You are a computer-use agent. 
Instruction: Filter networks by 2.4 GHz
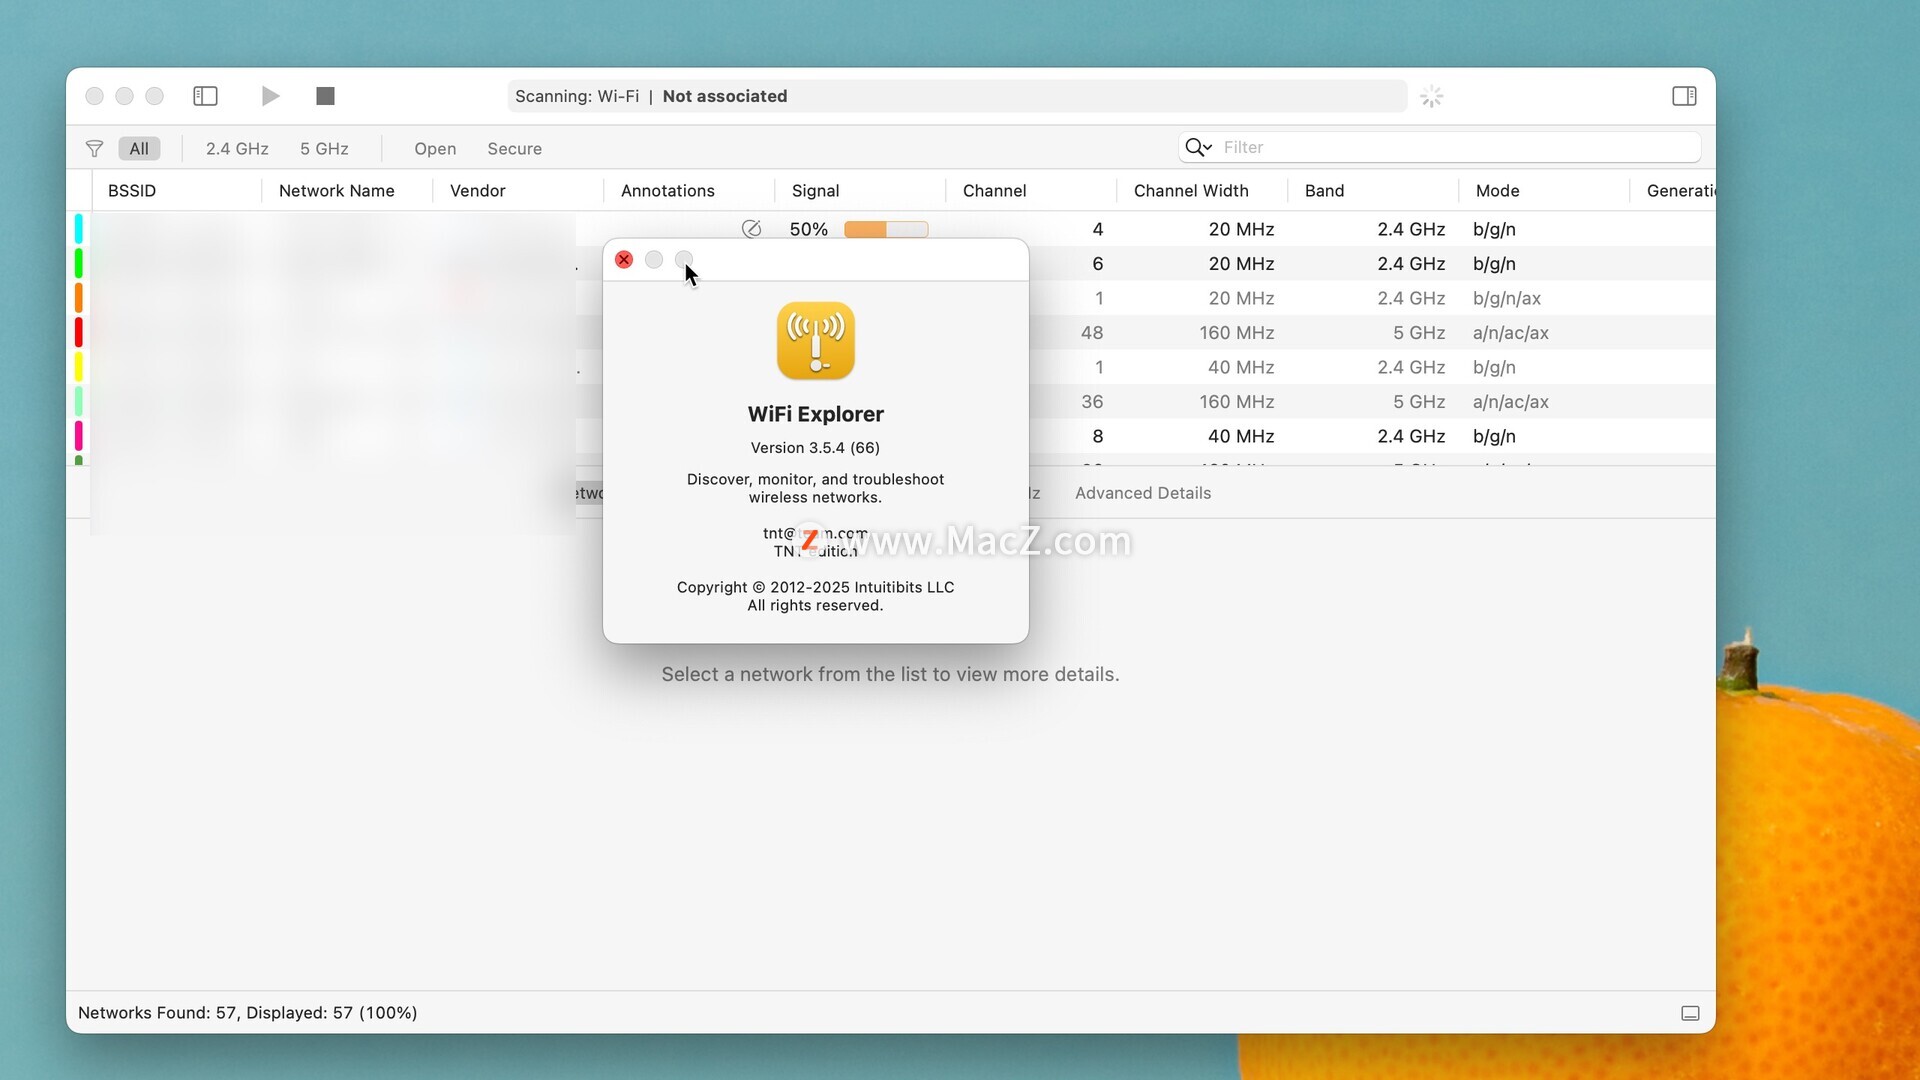[237, 148]
